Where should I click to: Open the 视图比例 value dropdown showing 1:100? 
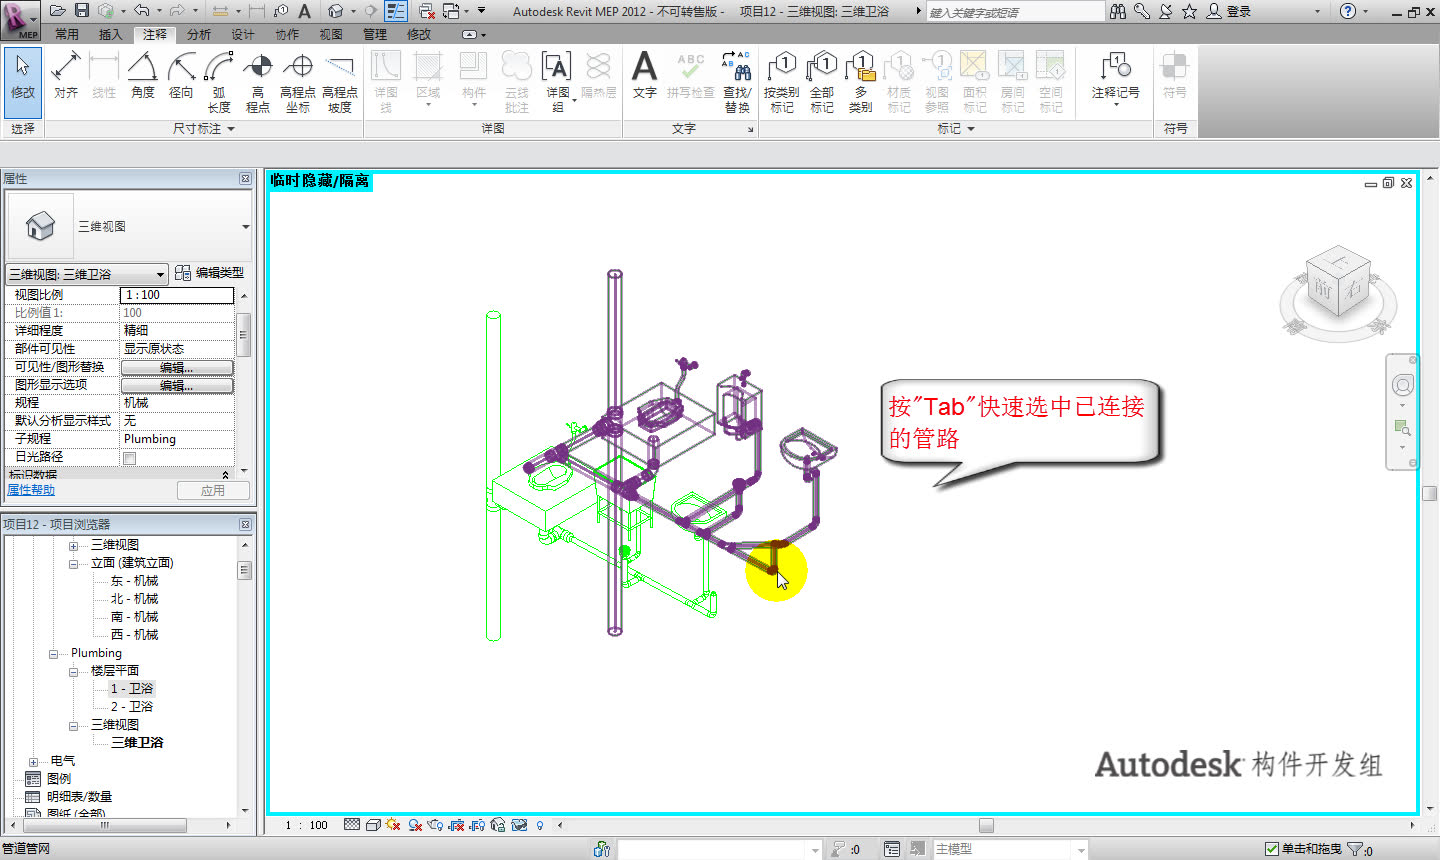[177, 295]
